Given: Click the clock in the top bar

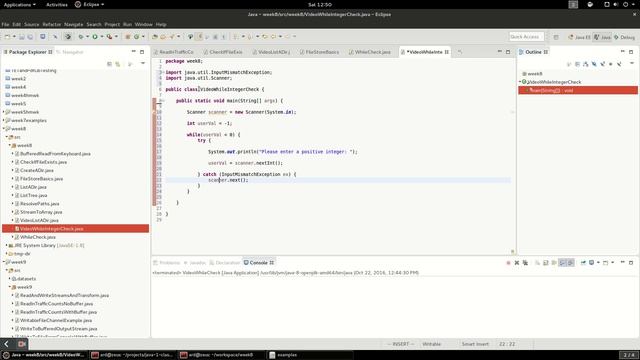Looking at the screenshot, I should point(320,4).
